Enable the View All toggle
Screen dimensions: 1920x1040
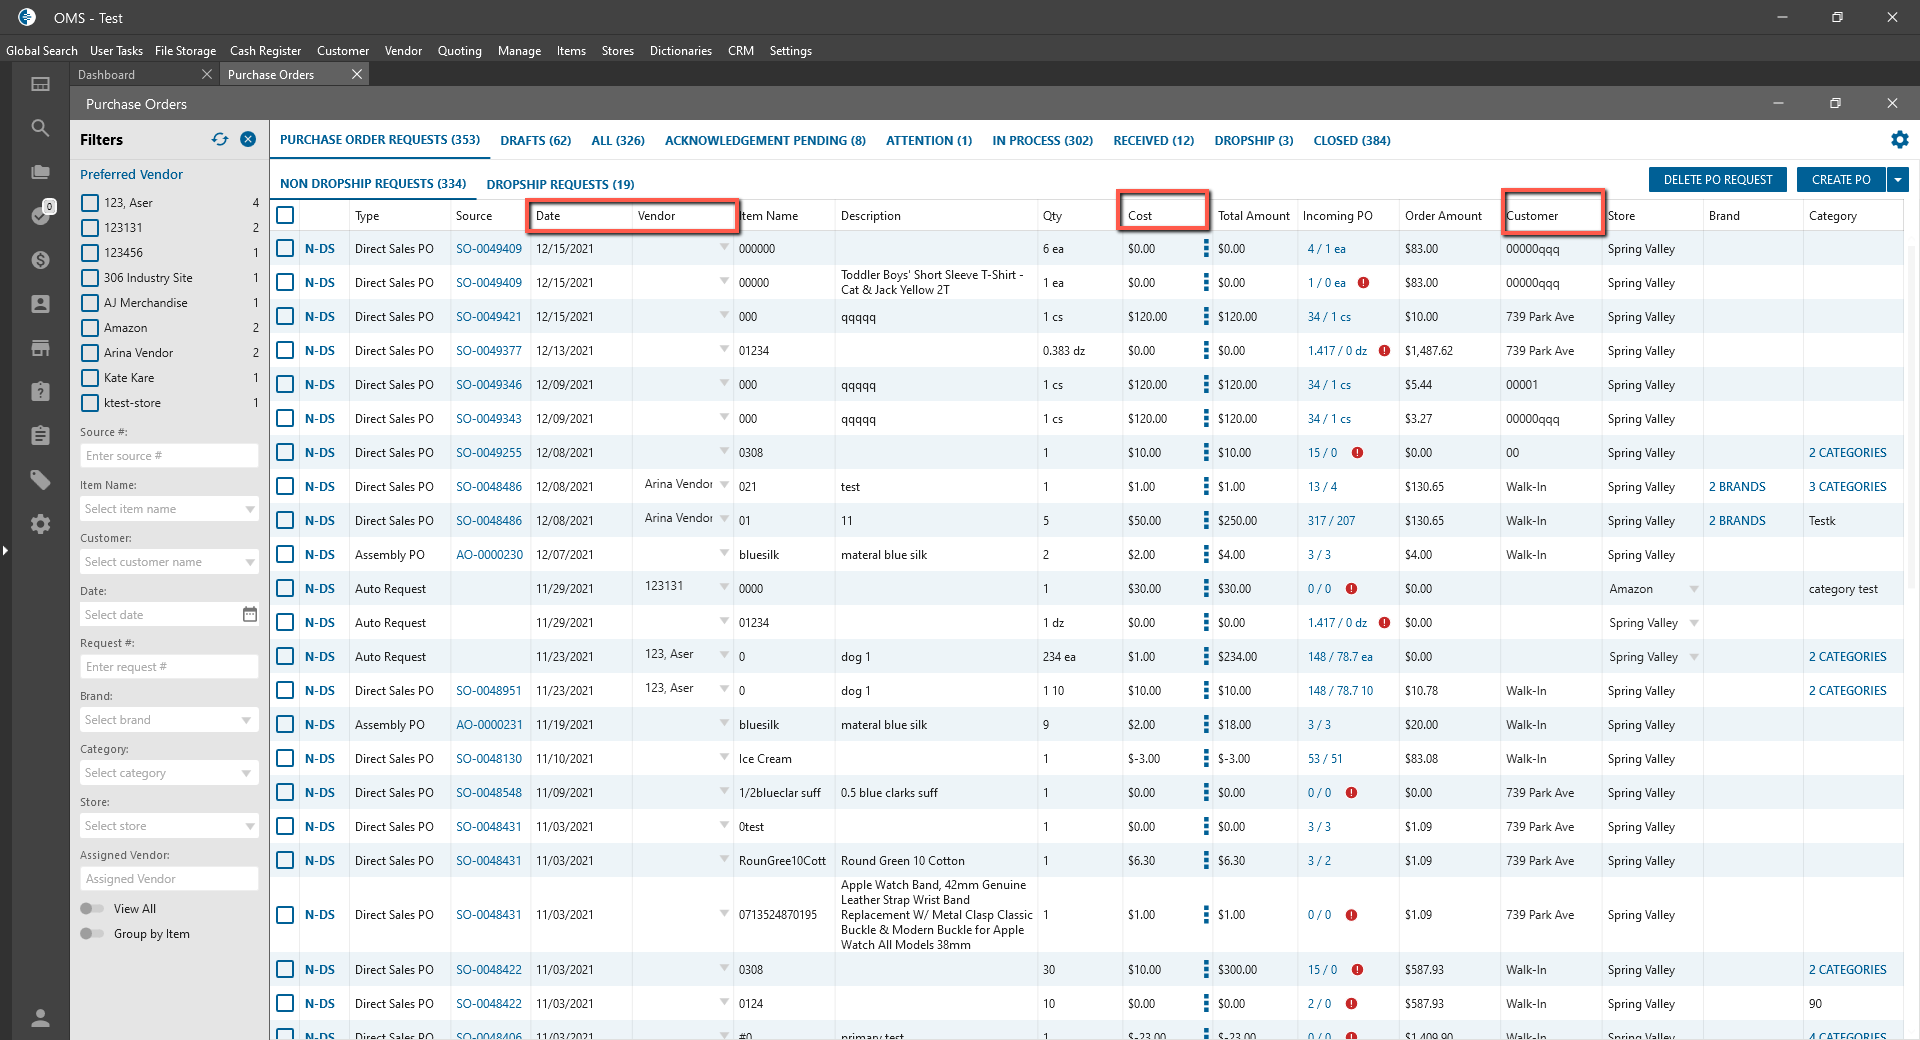[92, 909]
